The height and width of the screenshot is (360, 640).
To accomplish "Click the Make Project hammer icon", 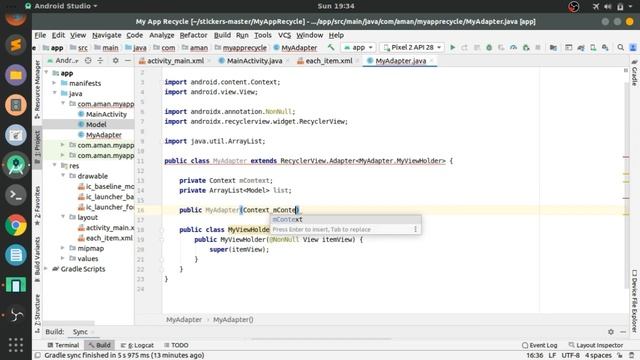I will (331, 47).
